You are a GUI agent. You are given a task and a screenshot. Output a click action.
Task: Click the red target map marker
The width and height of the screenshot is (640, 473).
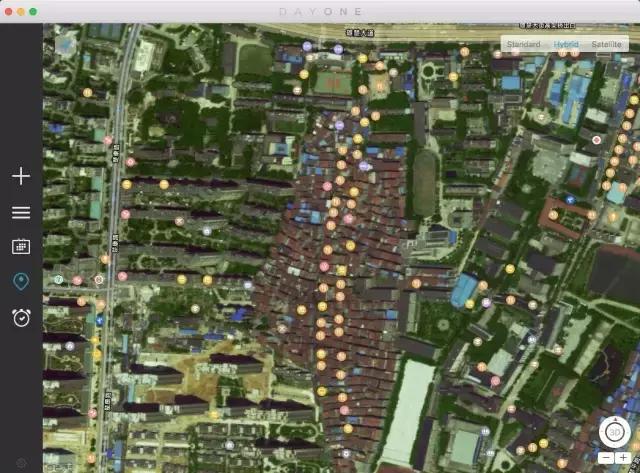(596, 140)
